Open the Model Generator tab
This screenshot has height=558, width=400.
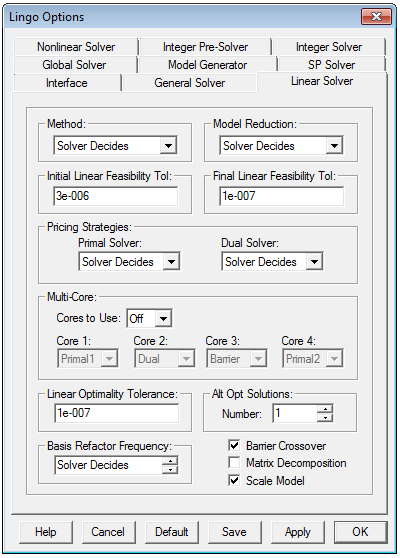[207, 65]
